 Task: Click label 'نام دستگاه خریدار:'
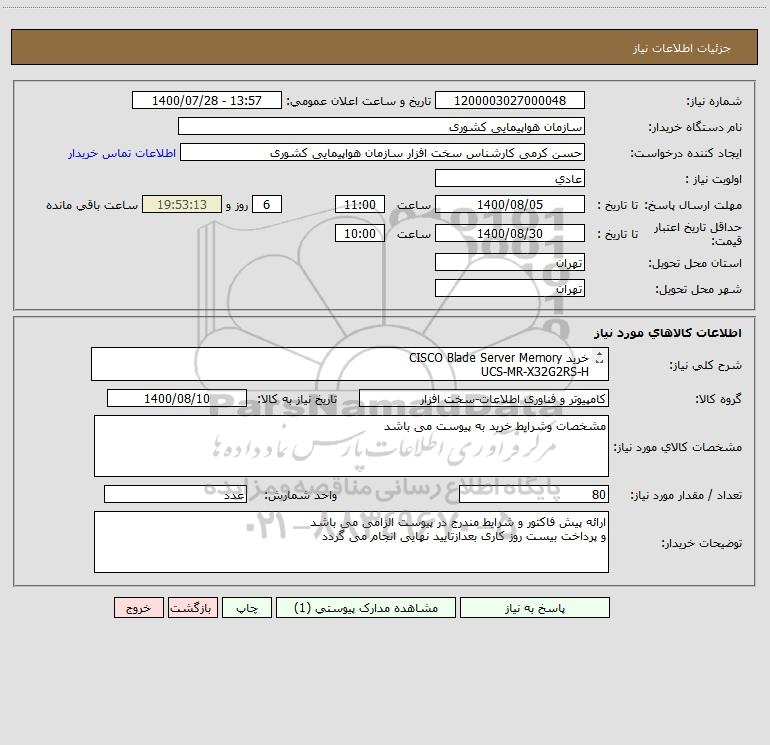(695, 128)
